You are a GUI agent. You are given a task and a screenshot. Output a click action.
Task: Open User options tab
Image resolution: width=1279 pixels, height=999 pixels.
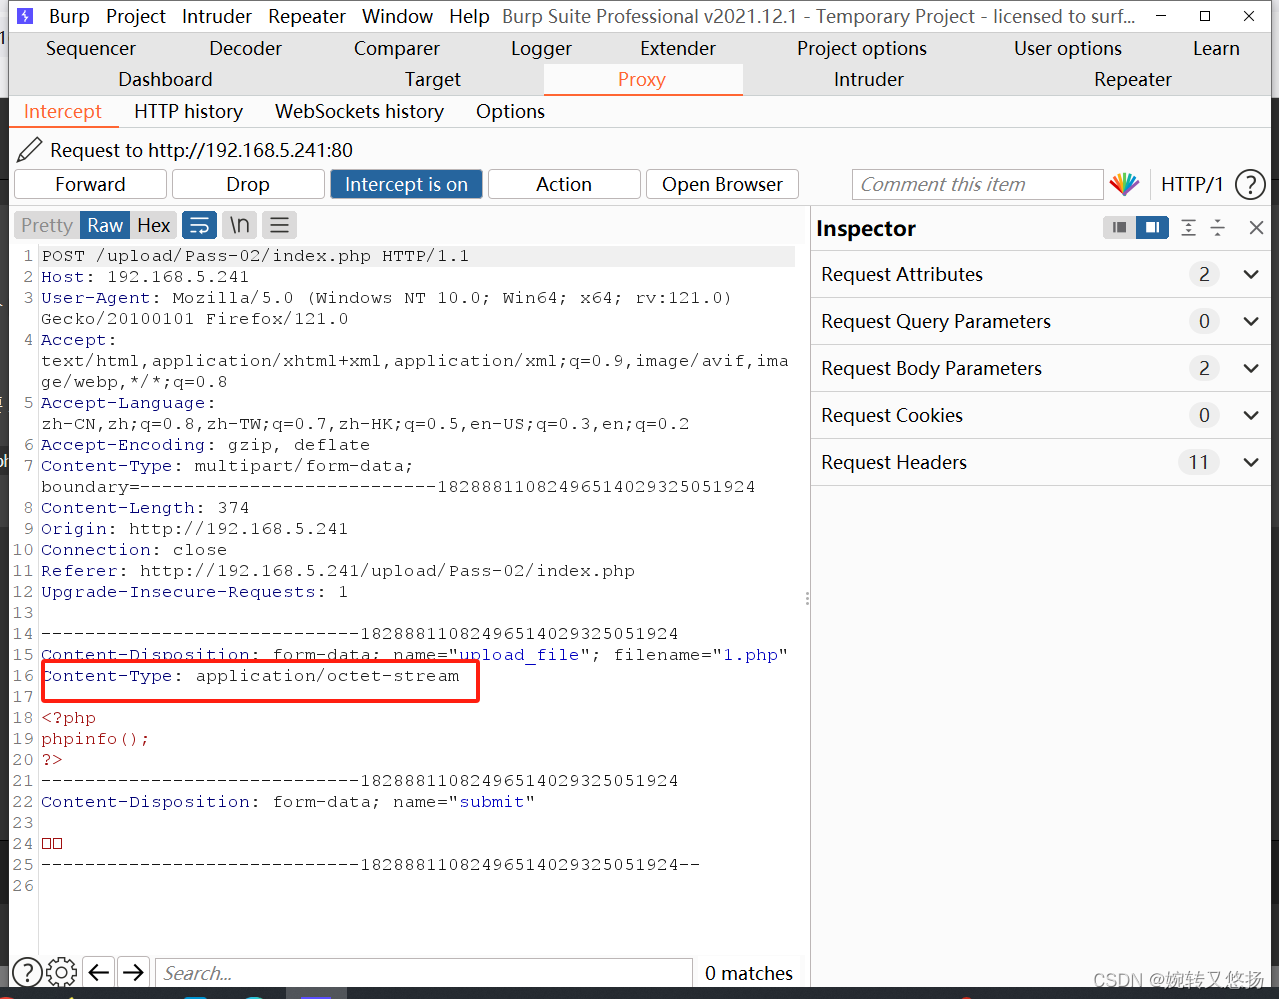[1068, 48]
